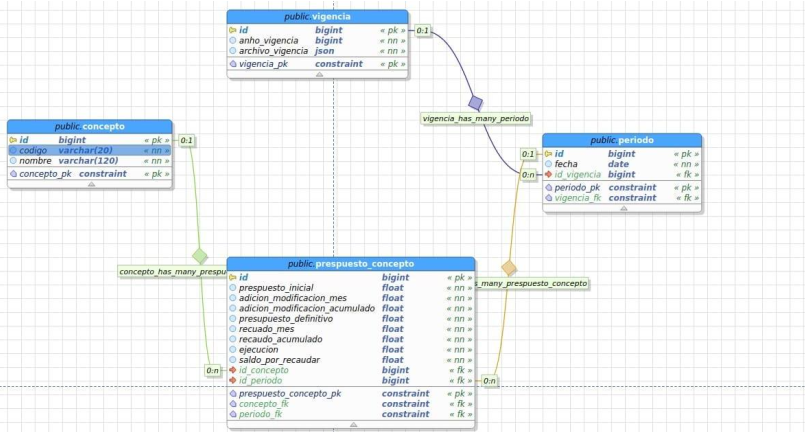Click the column icon beside fecha

click(548, 164)
